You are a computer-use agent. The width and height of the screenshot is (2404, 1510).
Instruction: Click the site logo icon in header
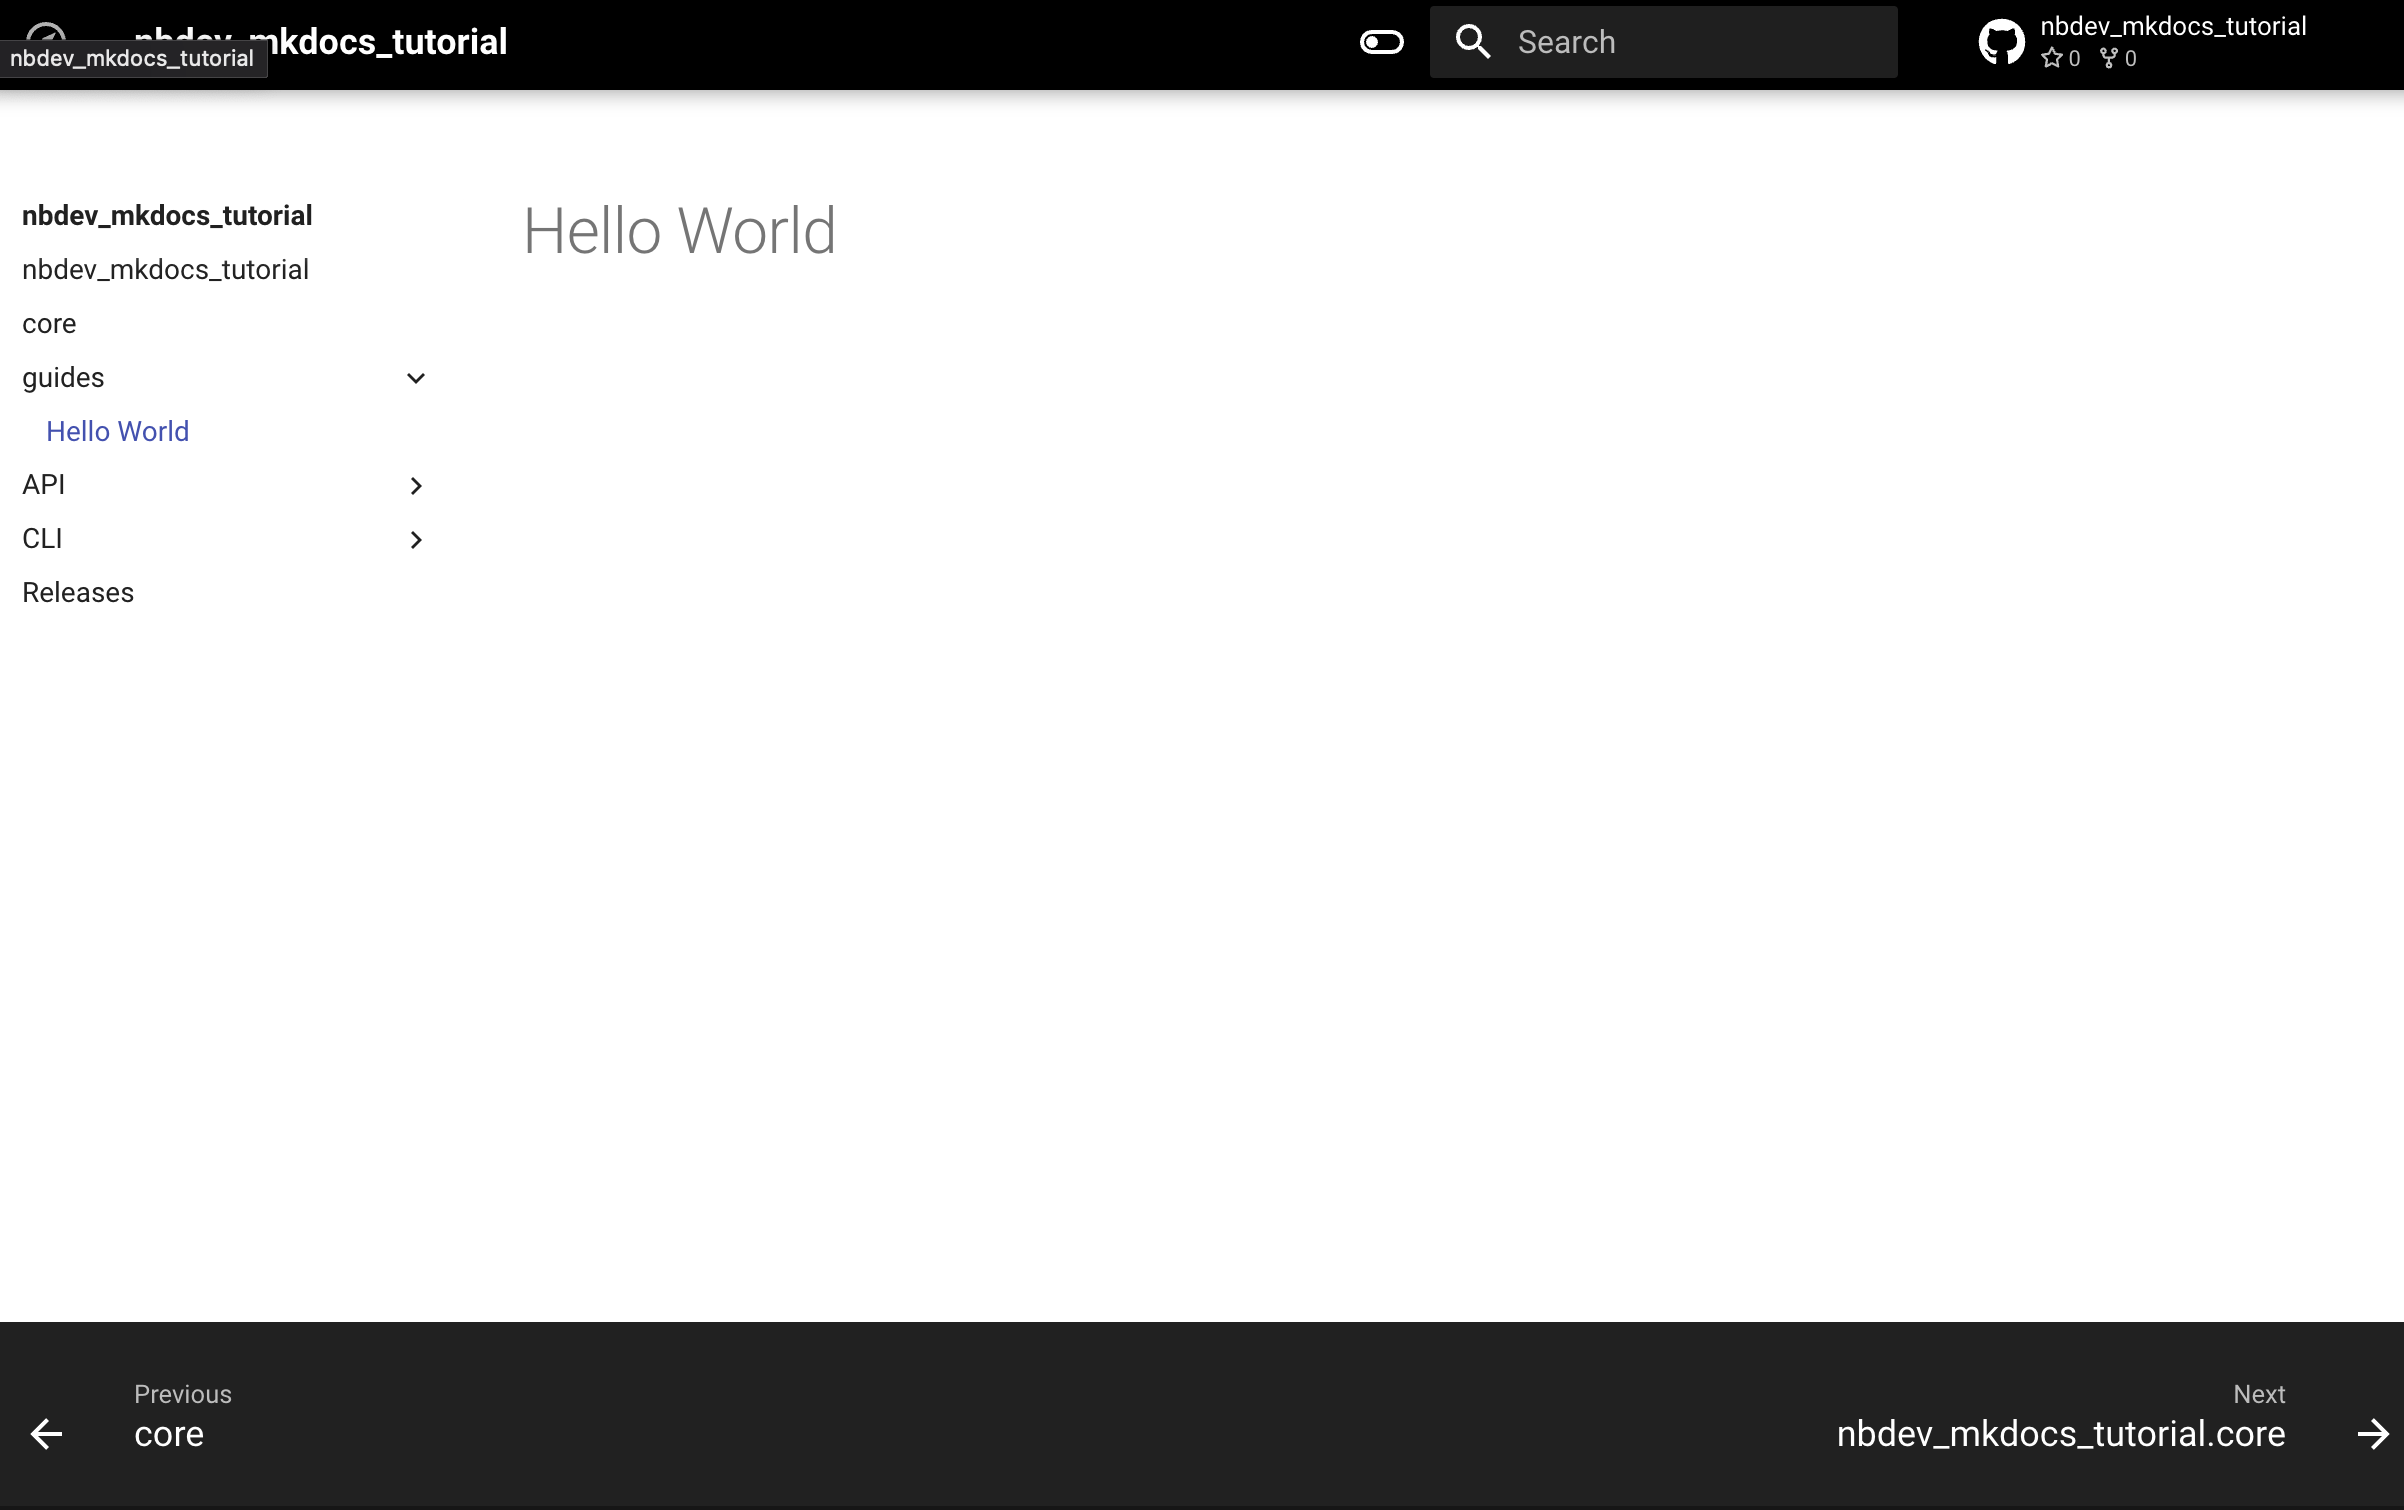pos(46,32)
